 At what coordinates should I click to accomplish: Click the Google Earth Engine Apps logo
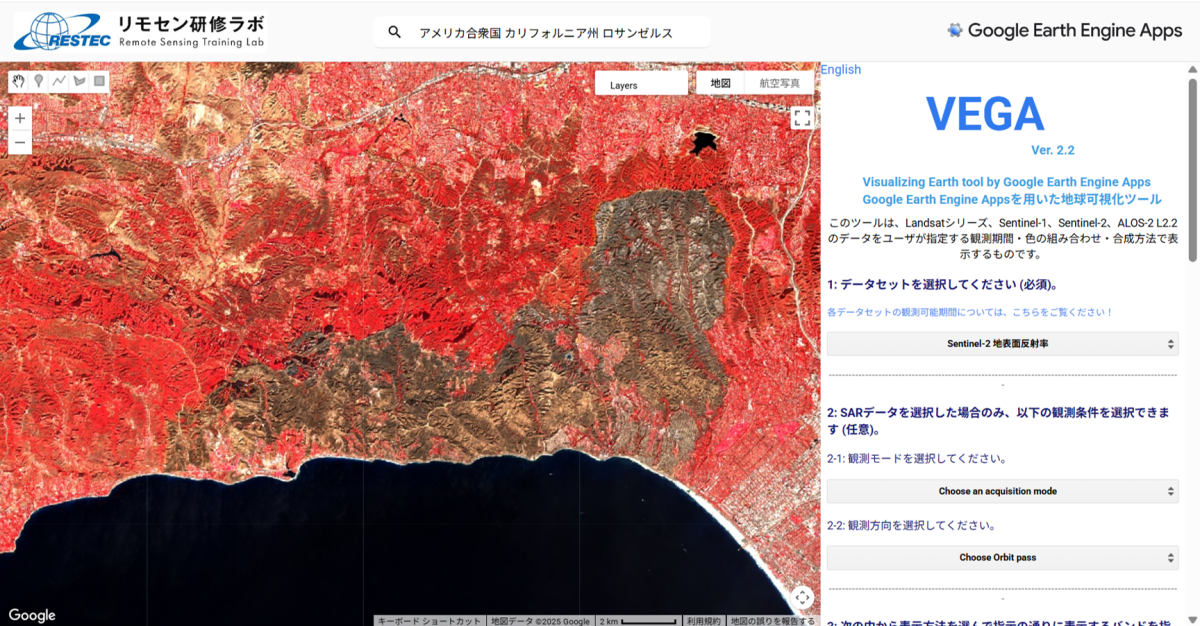point(1065,31)
